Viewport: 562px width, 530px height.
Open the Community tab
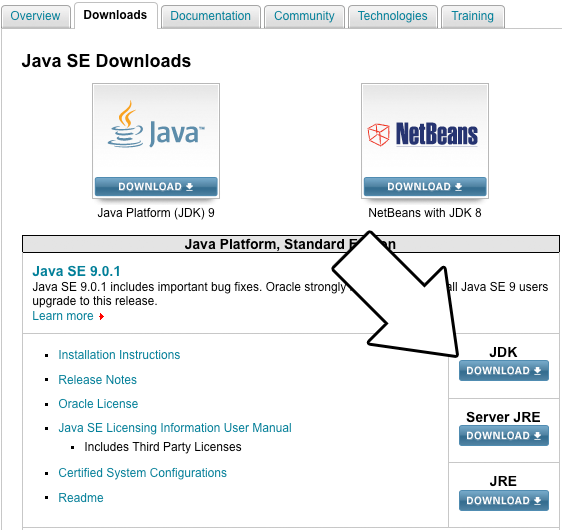(304, 16)
